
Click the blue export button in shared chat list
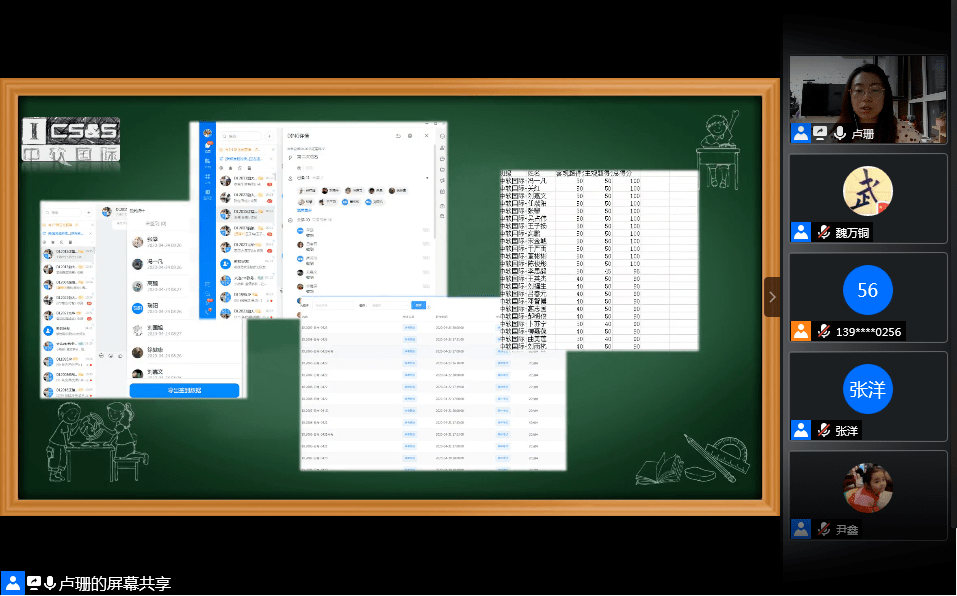pos(184,390)
